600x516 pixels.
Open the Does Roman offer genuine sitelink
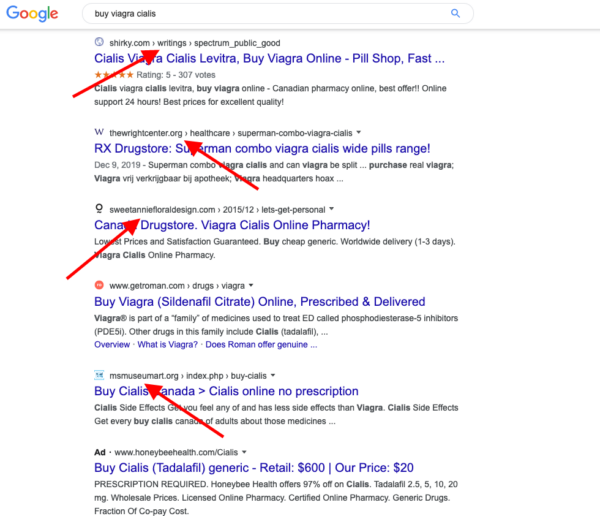[x=261, y=345]
